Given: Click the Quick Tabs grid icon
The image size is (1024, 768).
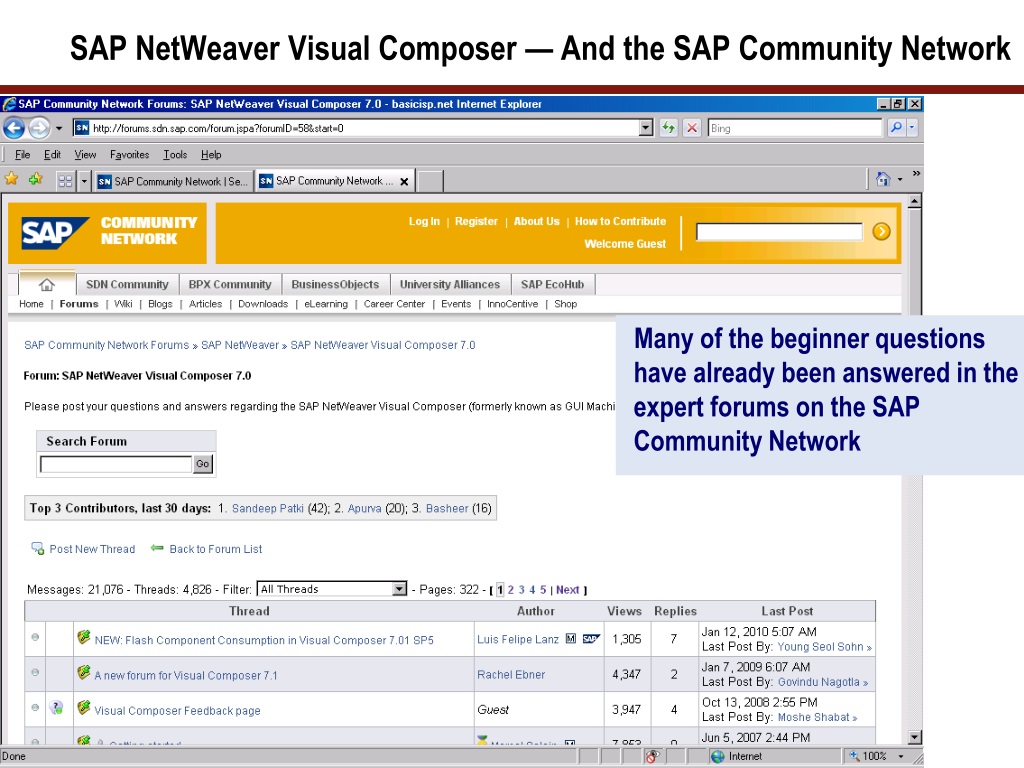Looking at the screenshot, I should pyautogui.click(x=65, y=181).
